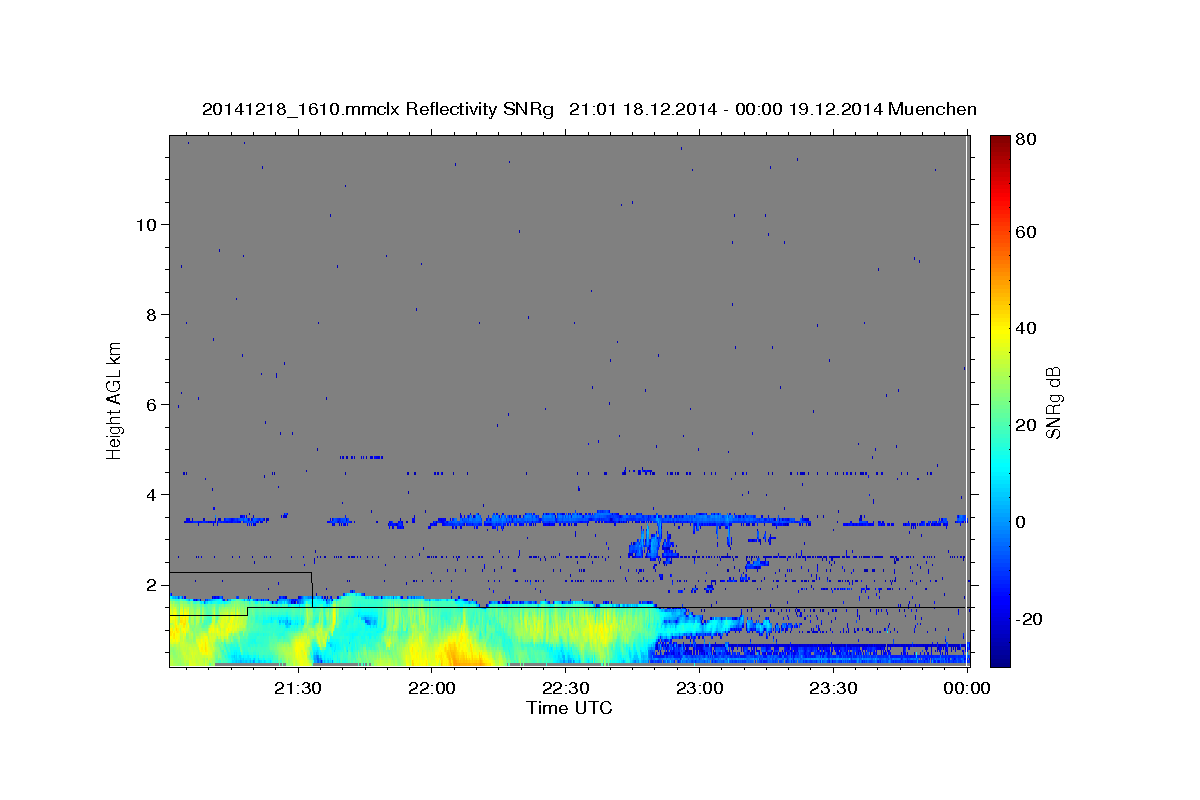Screen dimensions: 1200x800
Task: Click the 'Time UTC' axis label
Action: pyautogui.click(x=569, y=708)
